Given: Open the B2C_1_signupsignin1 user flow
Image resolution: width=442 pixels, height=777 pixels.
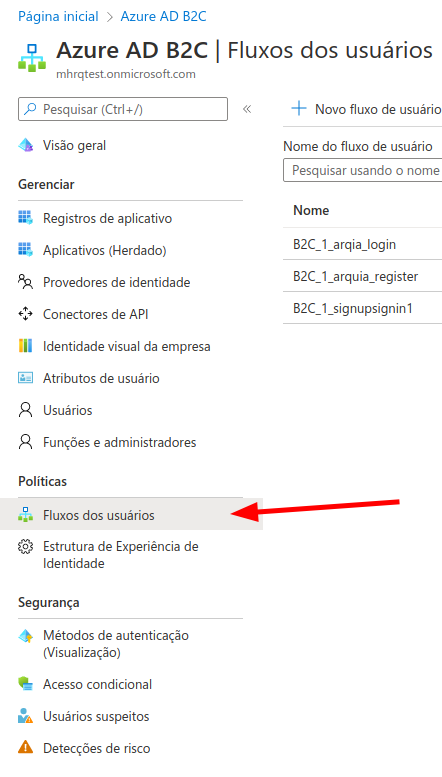Looking at the screenshot, I should [x=353, y=308].
